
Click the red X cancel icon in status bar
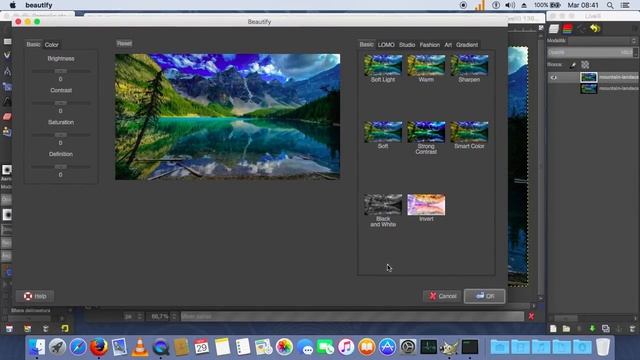531,316
